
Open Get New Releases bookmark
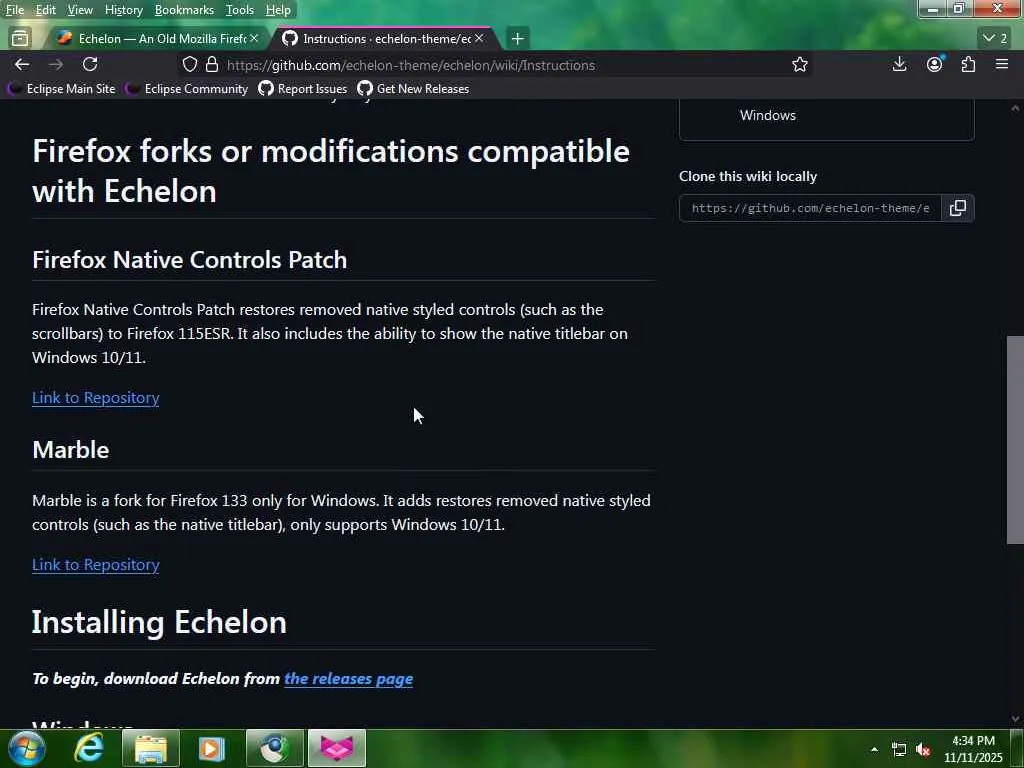(x=413, y=89)
